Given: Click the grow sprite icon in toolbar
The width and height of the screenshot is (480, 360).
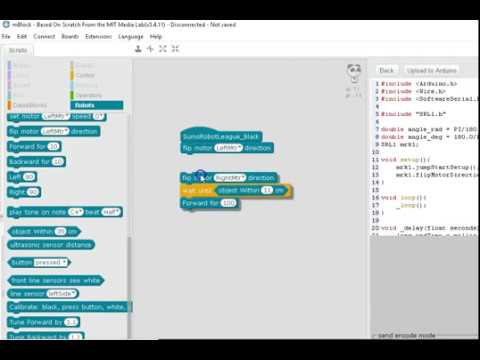Looking at the screenshot, I should tap(163, 49).
